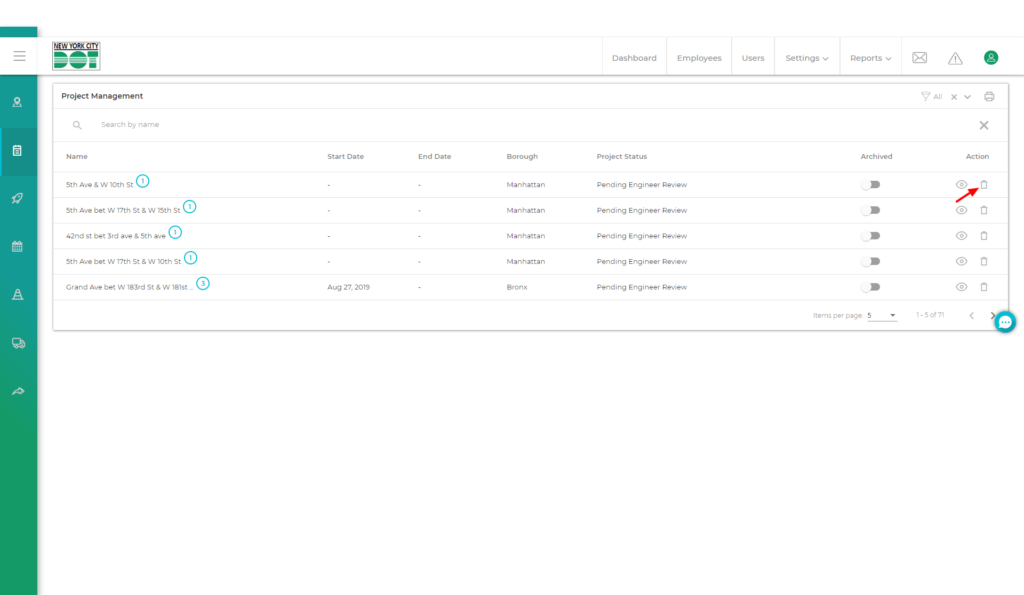Click the traffic cone sidebar icon
1024x595 pixels.
[18, 294]
